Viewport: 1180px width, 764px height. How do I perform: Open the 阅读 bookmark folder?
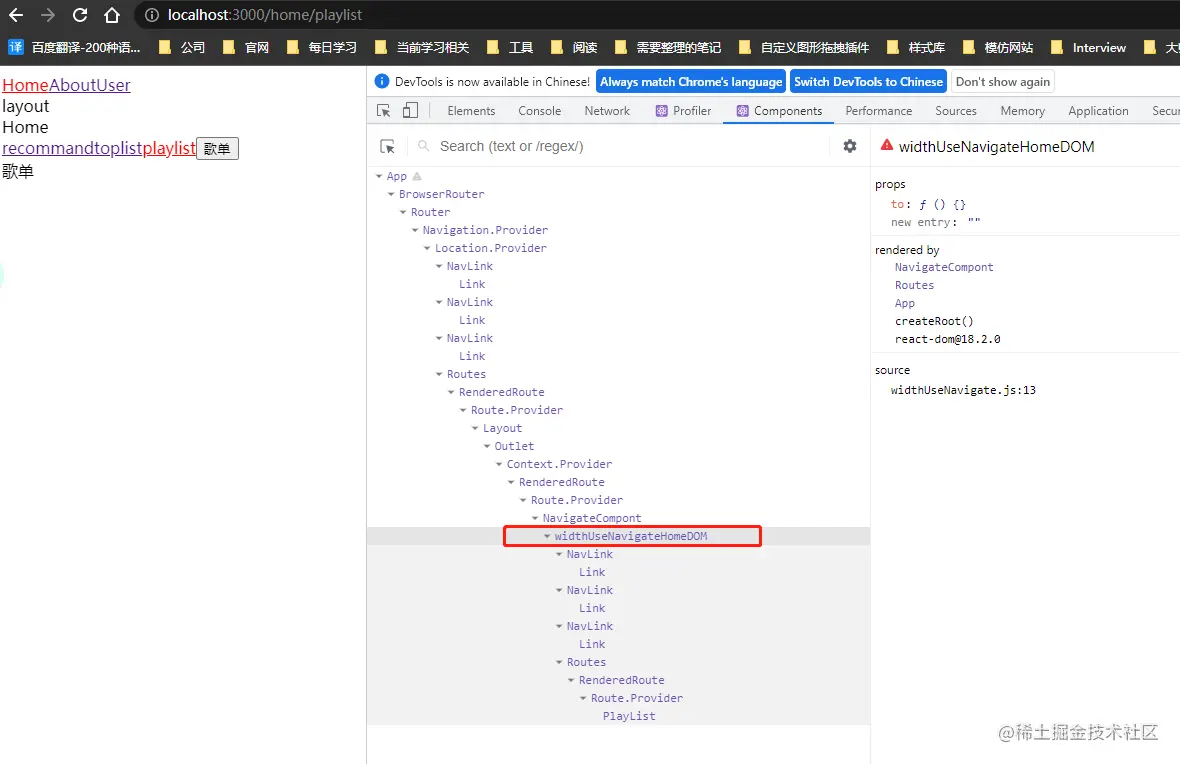[x=574, y=47]
